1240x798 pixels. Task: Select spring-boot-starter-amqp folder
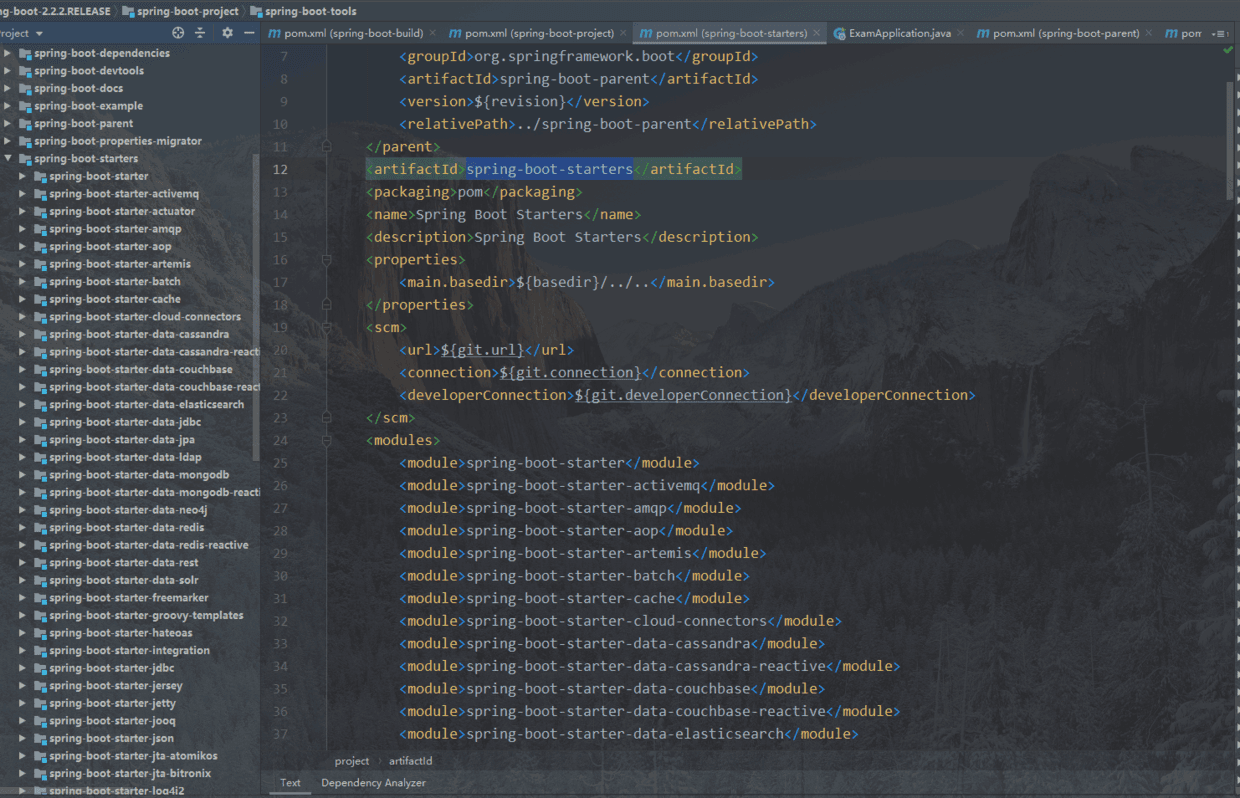coord(115,229)
